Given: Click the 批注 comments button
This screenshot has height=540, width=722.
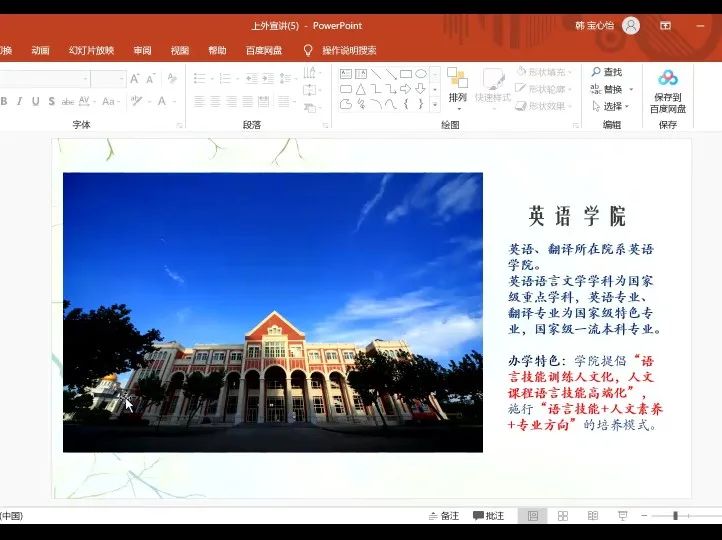Looking at the screenshot, I should (488, 516).
